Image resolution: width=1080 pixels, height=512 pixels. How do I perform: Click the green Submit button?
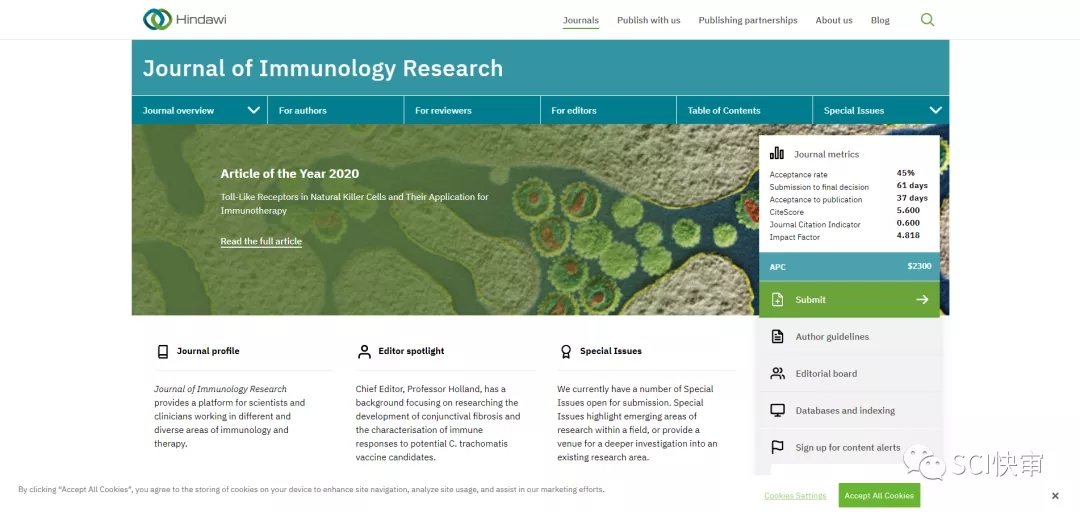849,300
